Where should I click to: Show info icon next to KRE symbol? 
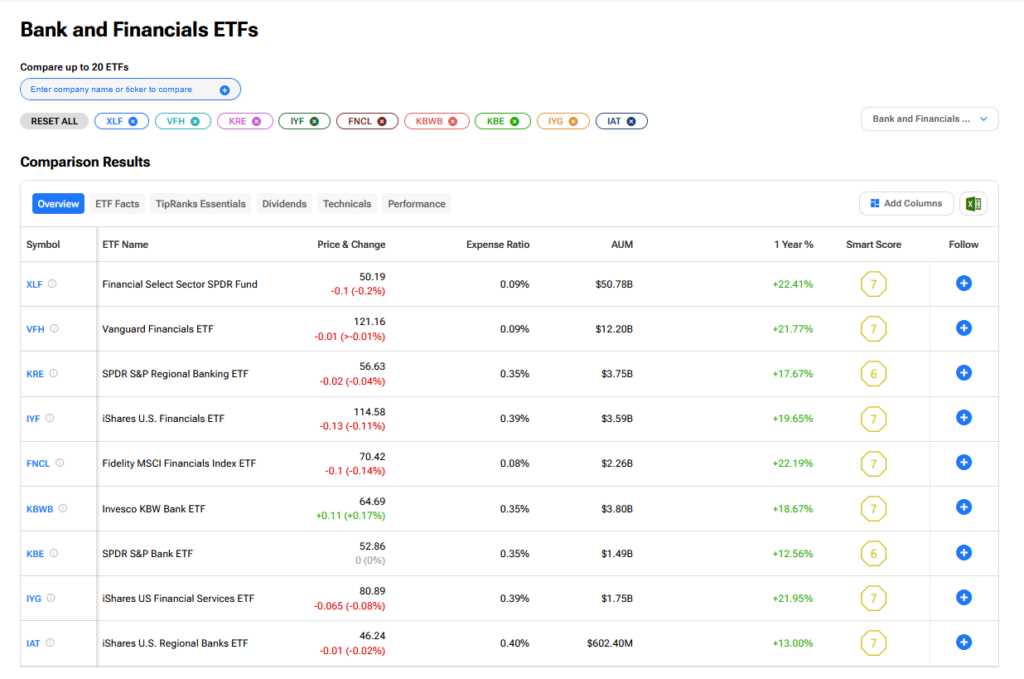pos(54,373)
